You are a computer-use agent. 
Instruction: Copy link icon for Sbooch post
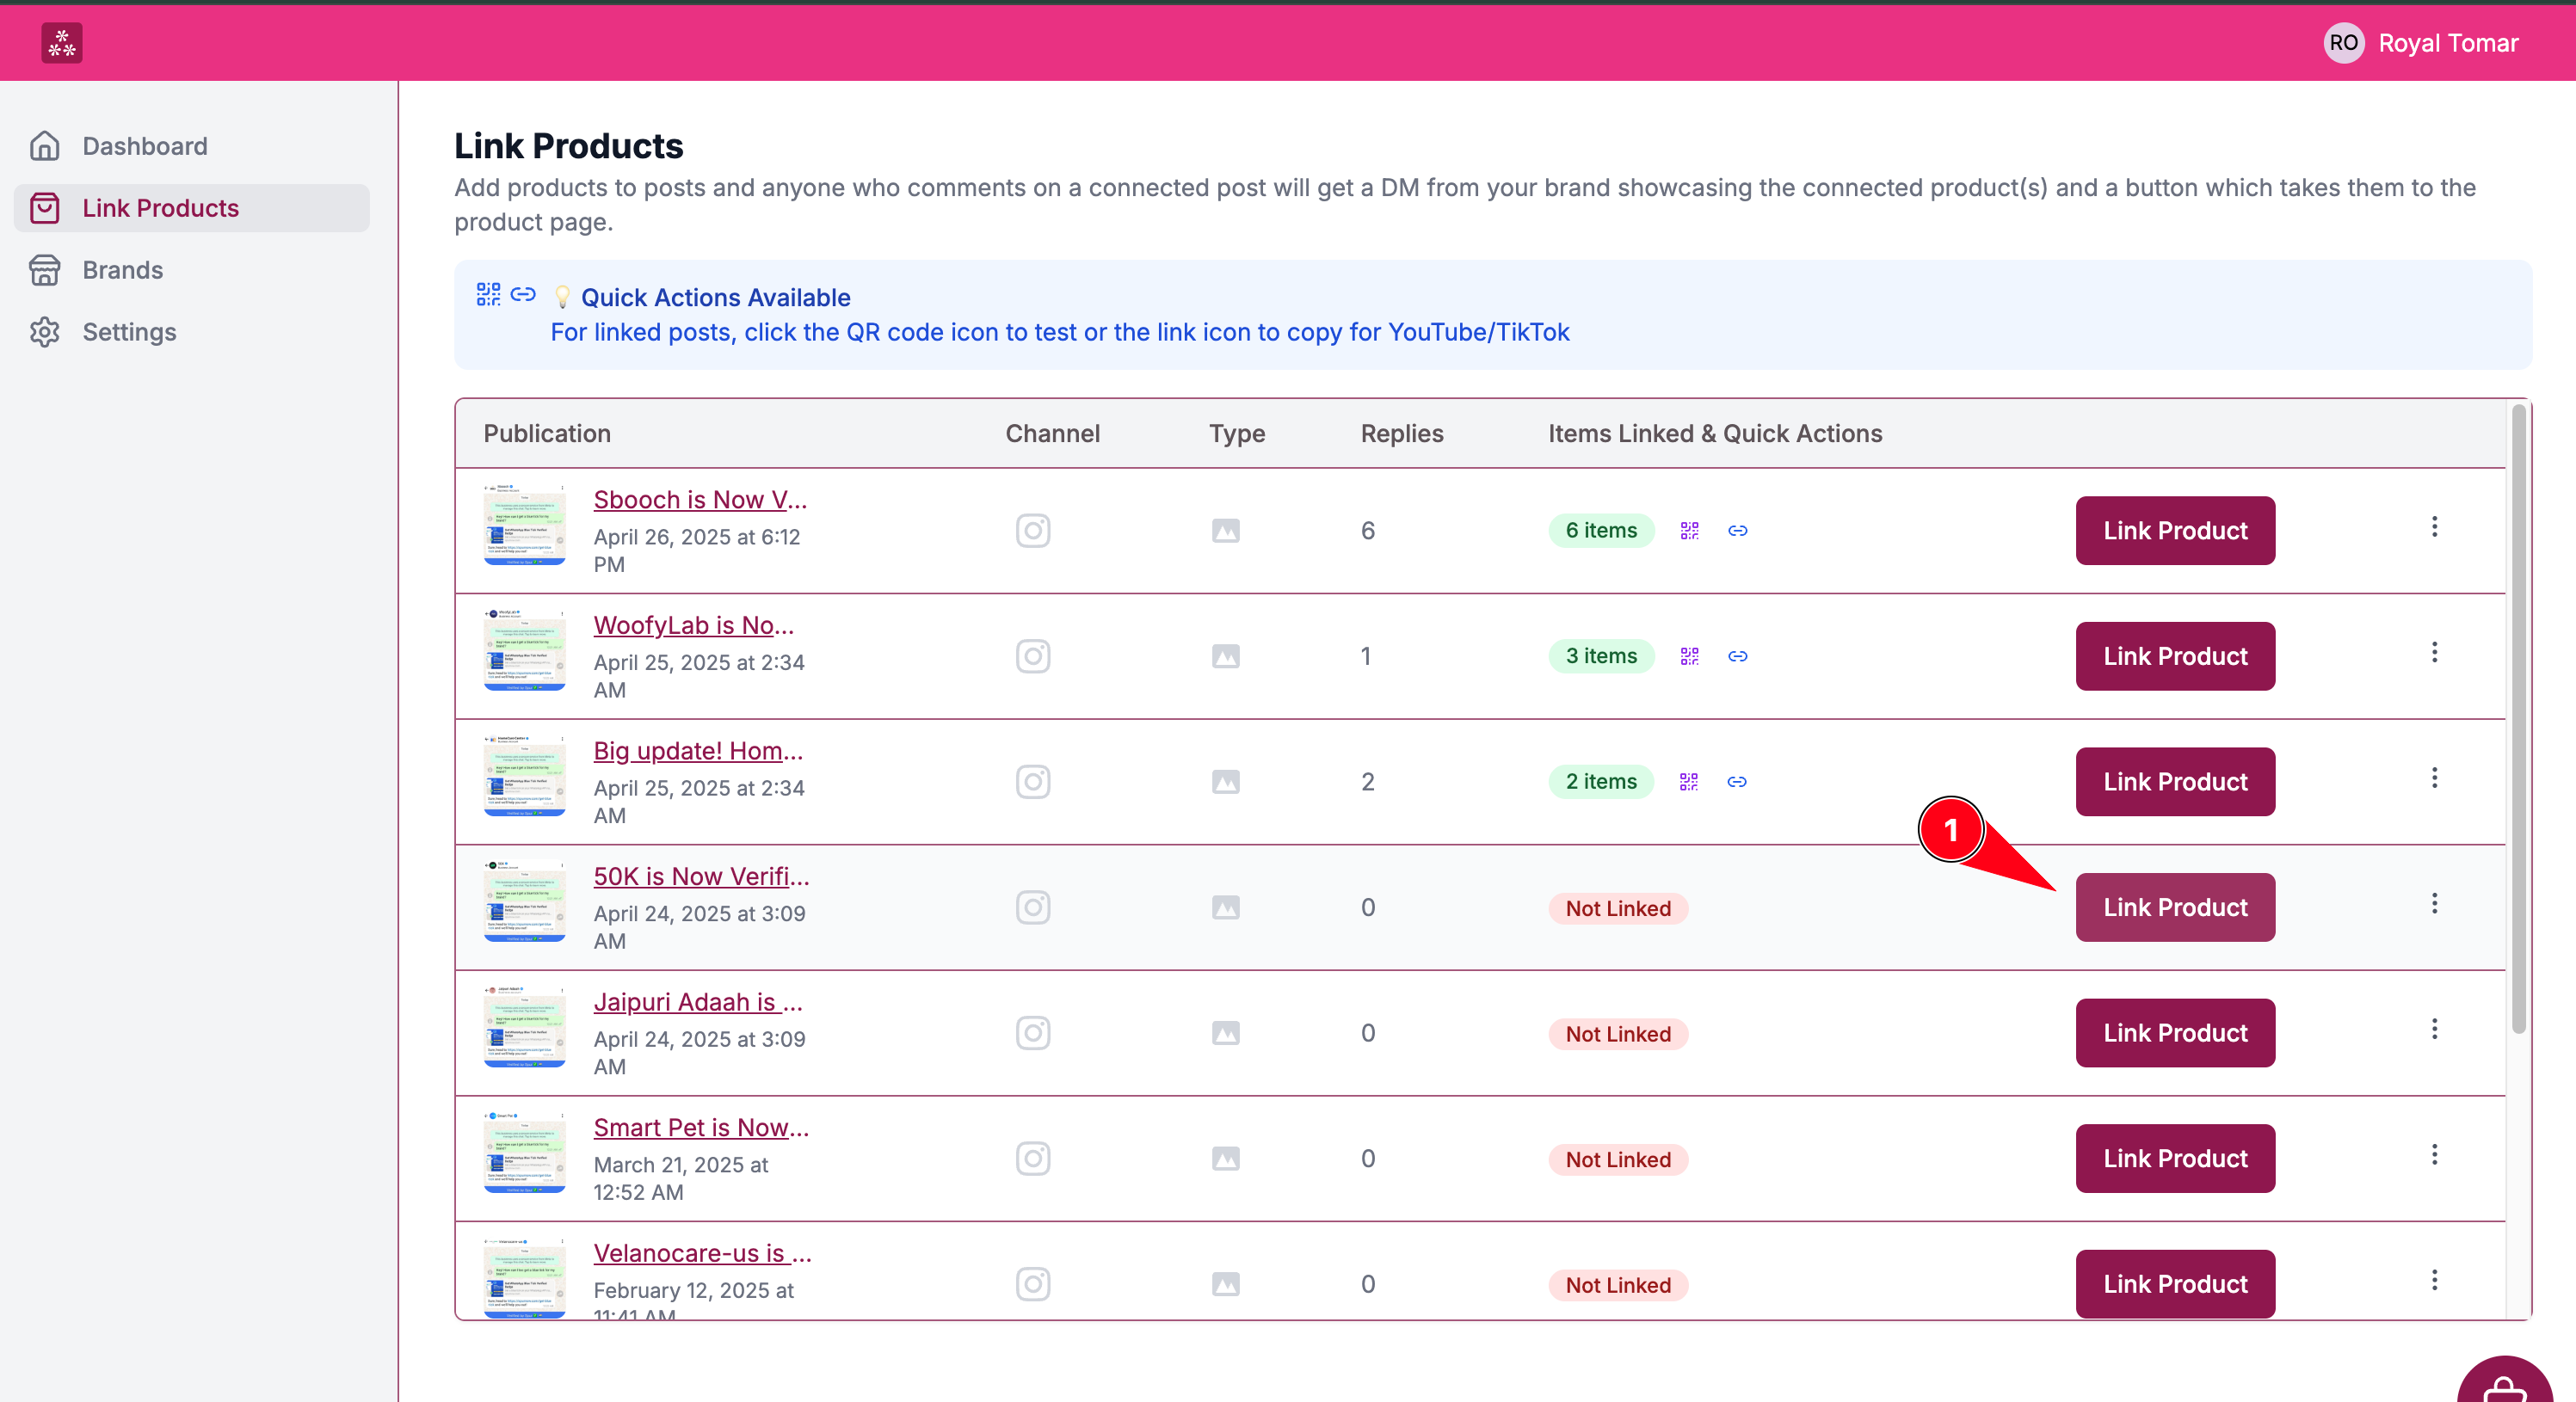tap(1737, 530)
